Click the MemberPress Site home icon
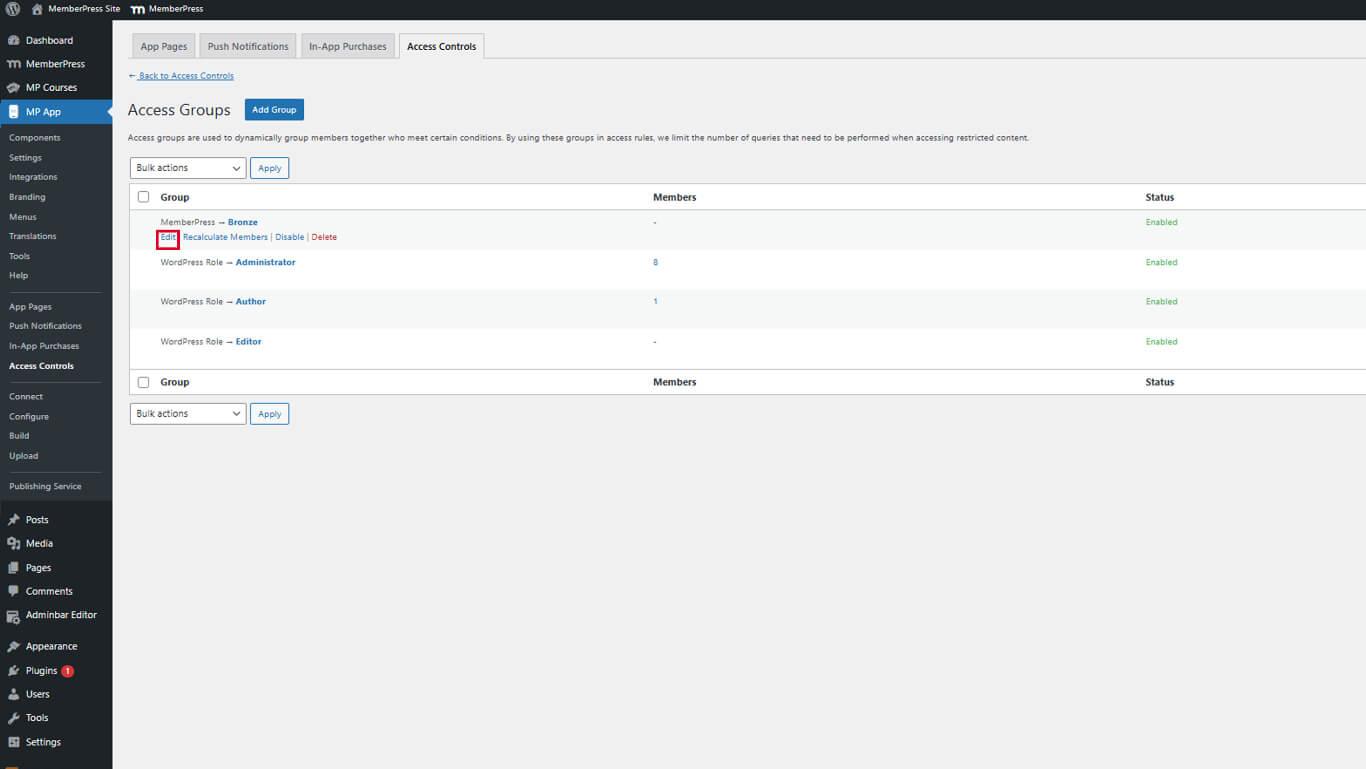This screenshot has width=1366, height=769. coord(37,9)
